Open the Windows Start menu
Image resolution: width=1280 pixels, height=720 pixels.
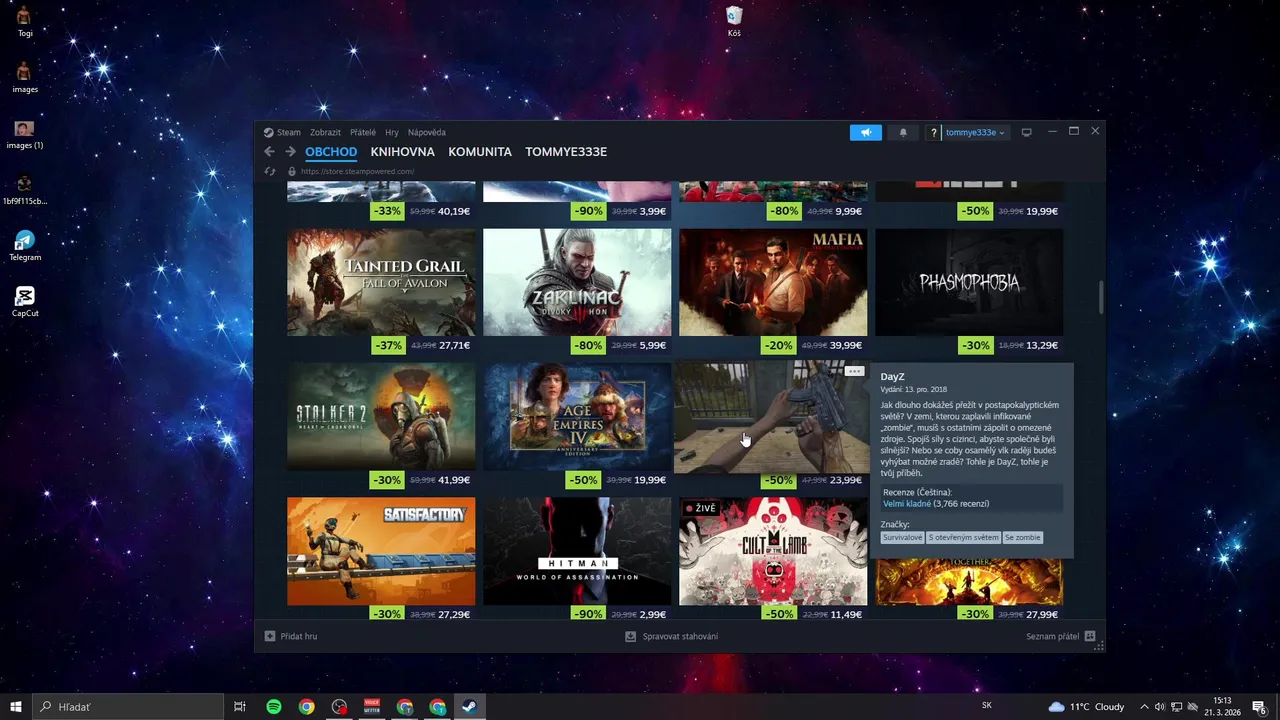15,707
